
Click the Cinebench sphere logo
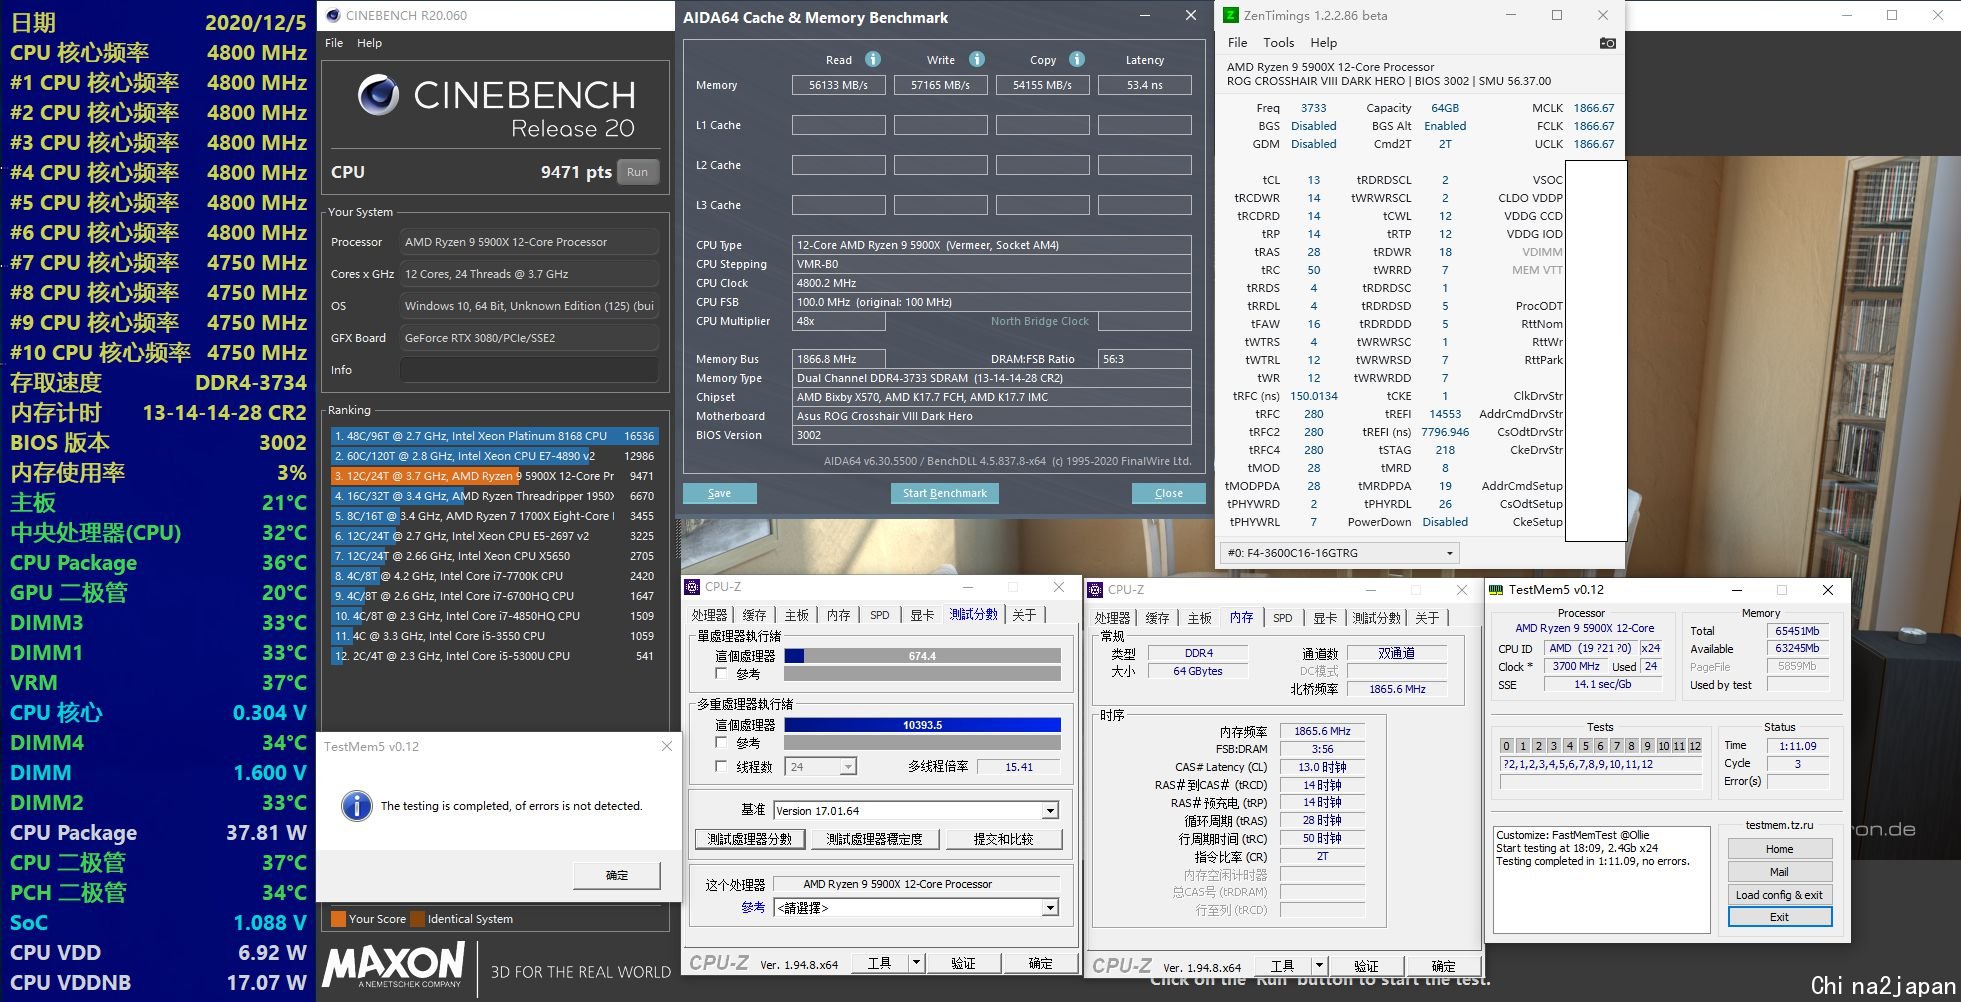click(x=379, y=95)
